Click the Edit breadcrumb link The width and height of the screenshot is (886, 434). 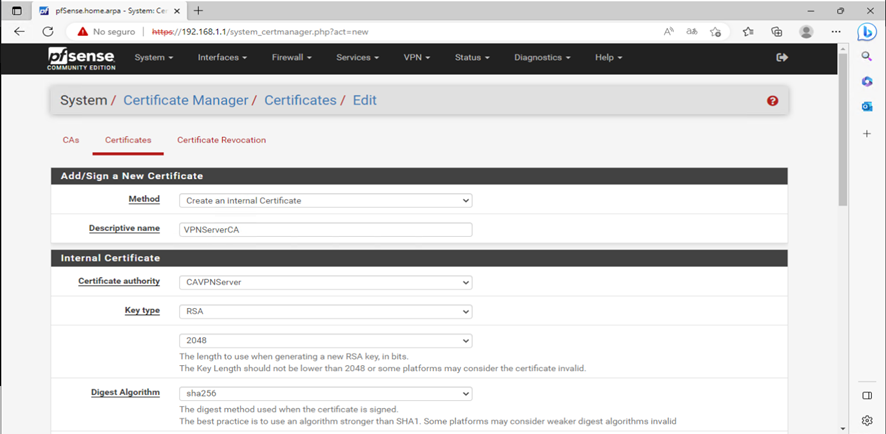click(364, 101)
